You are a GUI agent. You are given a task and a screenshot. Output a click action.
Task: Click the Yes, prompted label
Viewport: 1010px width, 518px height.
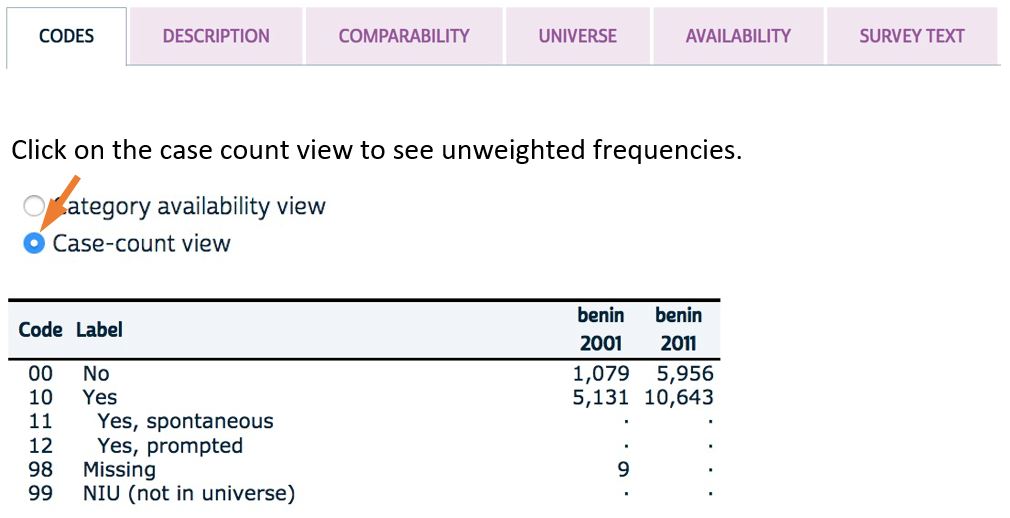(170, 445)
